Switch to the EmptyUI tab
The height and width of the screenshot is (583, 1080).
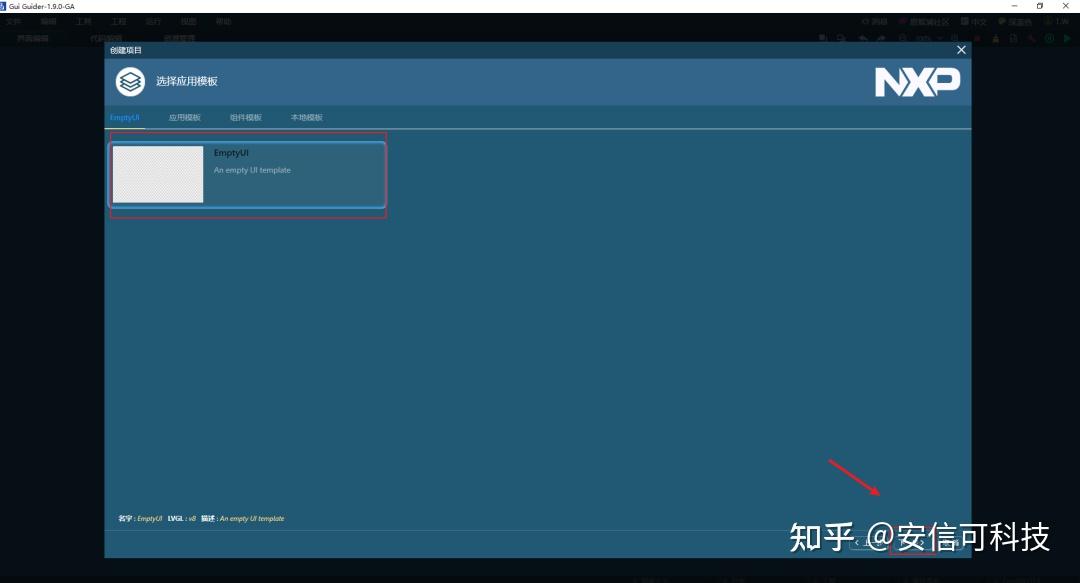(x=125, y=117)
